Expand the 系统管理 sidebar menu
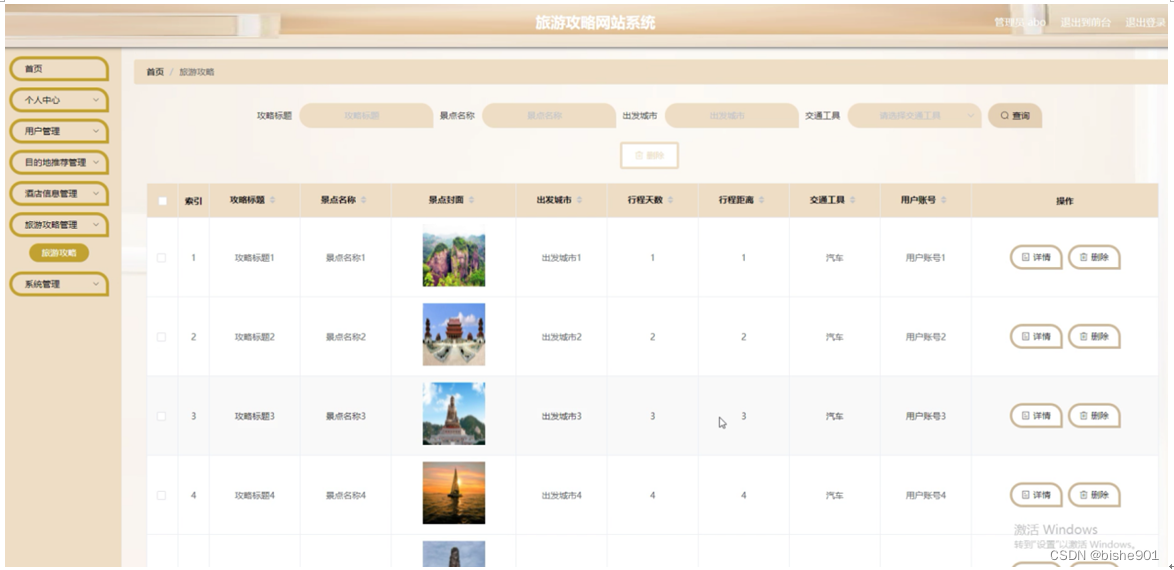1174x570 pixels. point(58,284)
